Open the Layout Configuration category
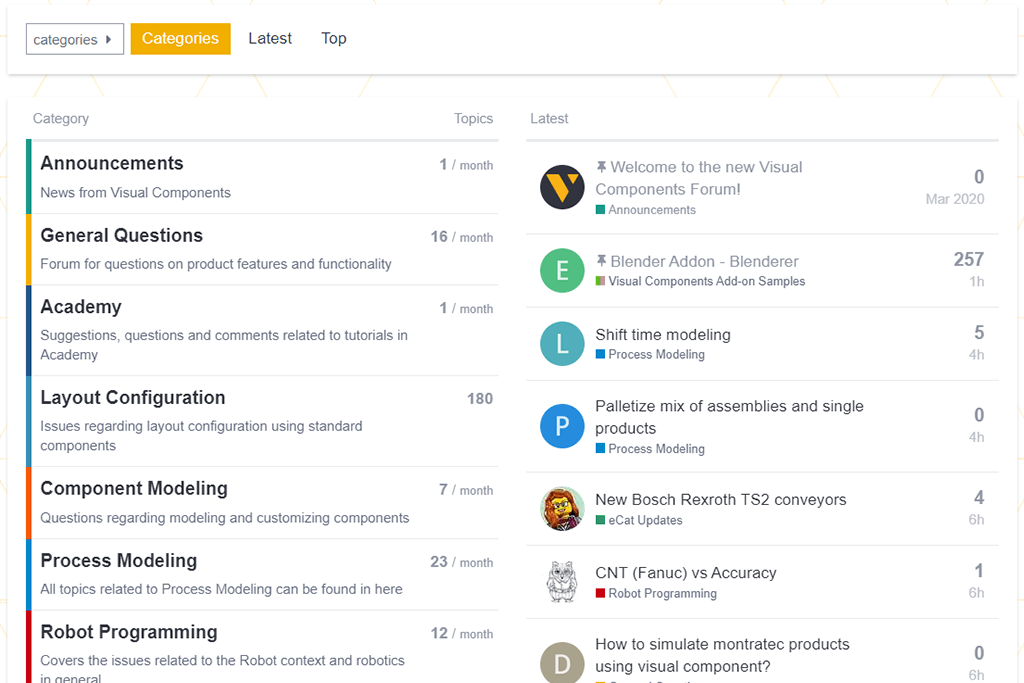 [133, 398]
